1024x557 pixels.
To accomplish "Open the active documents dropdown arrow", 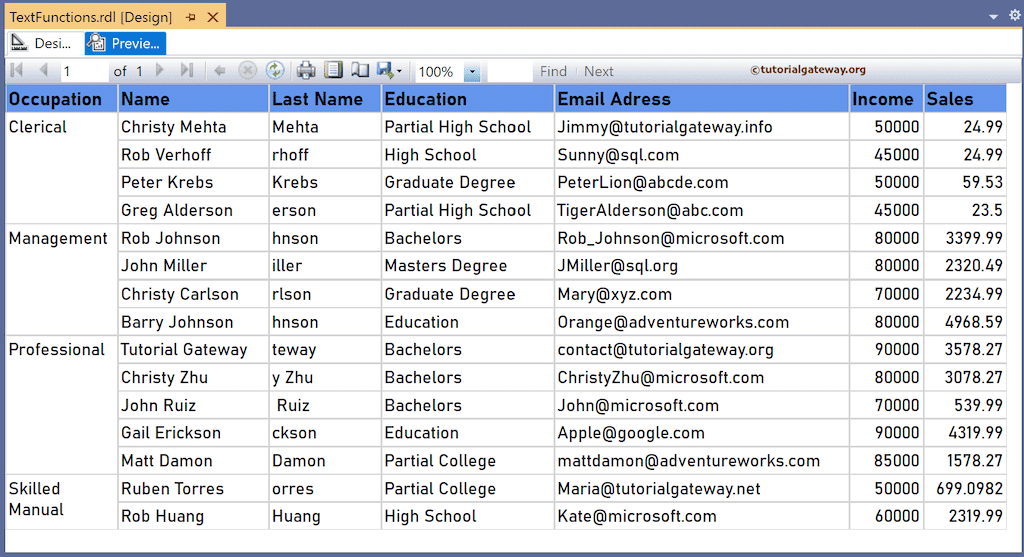I will [993, 16].
